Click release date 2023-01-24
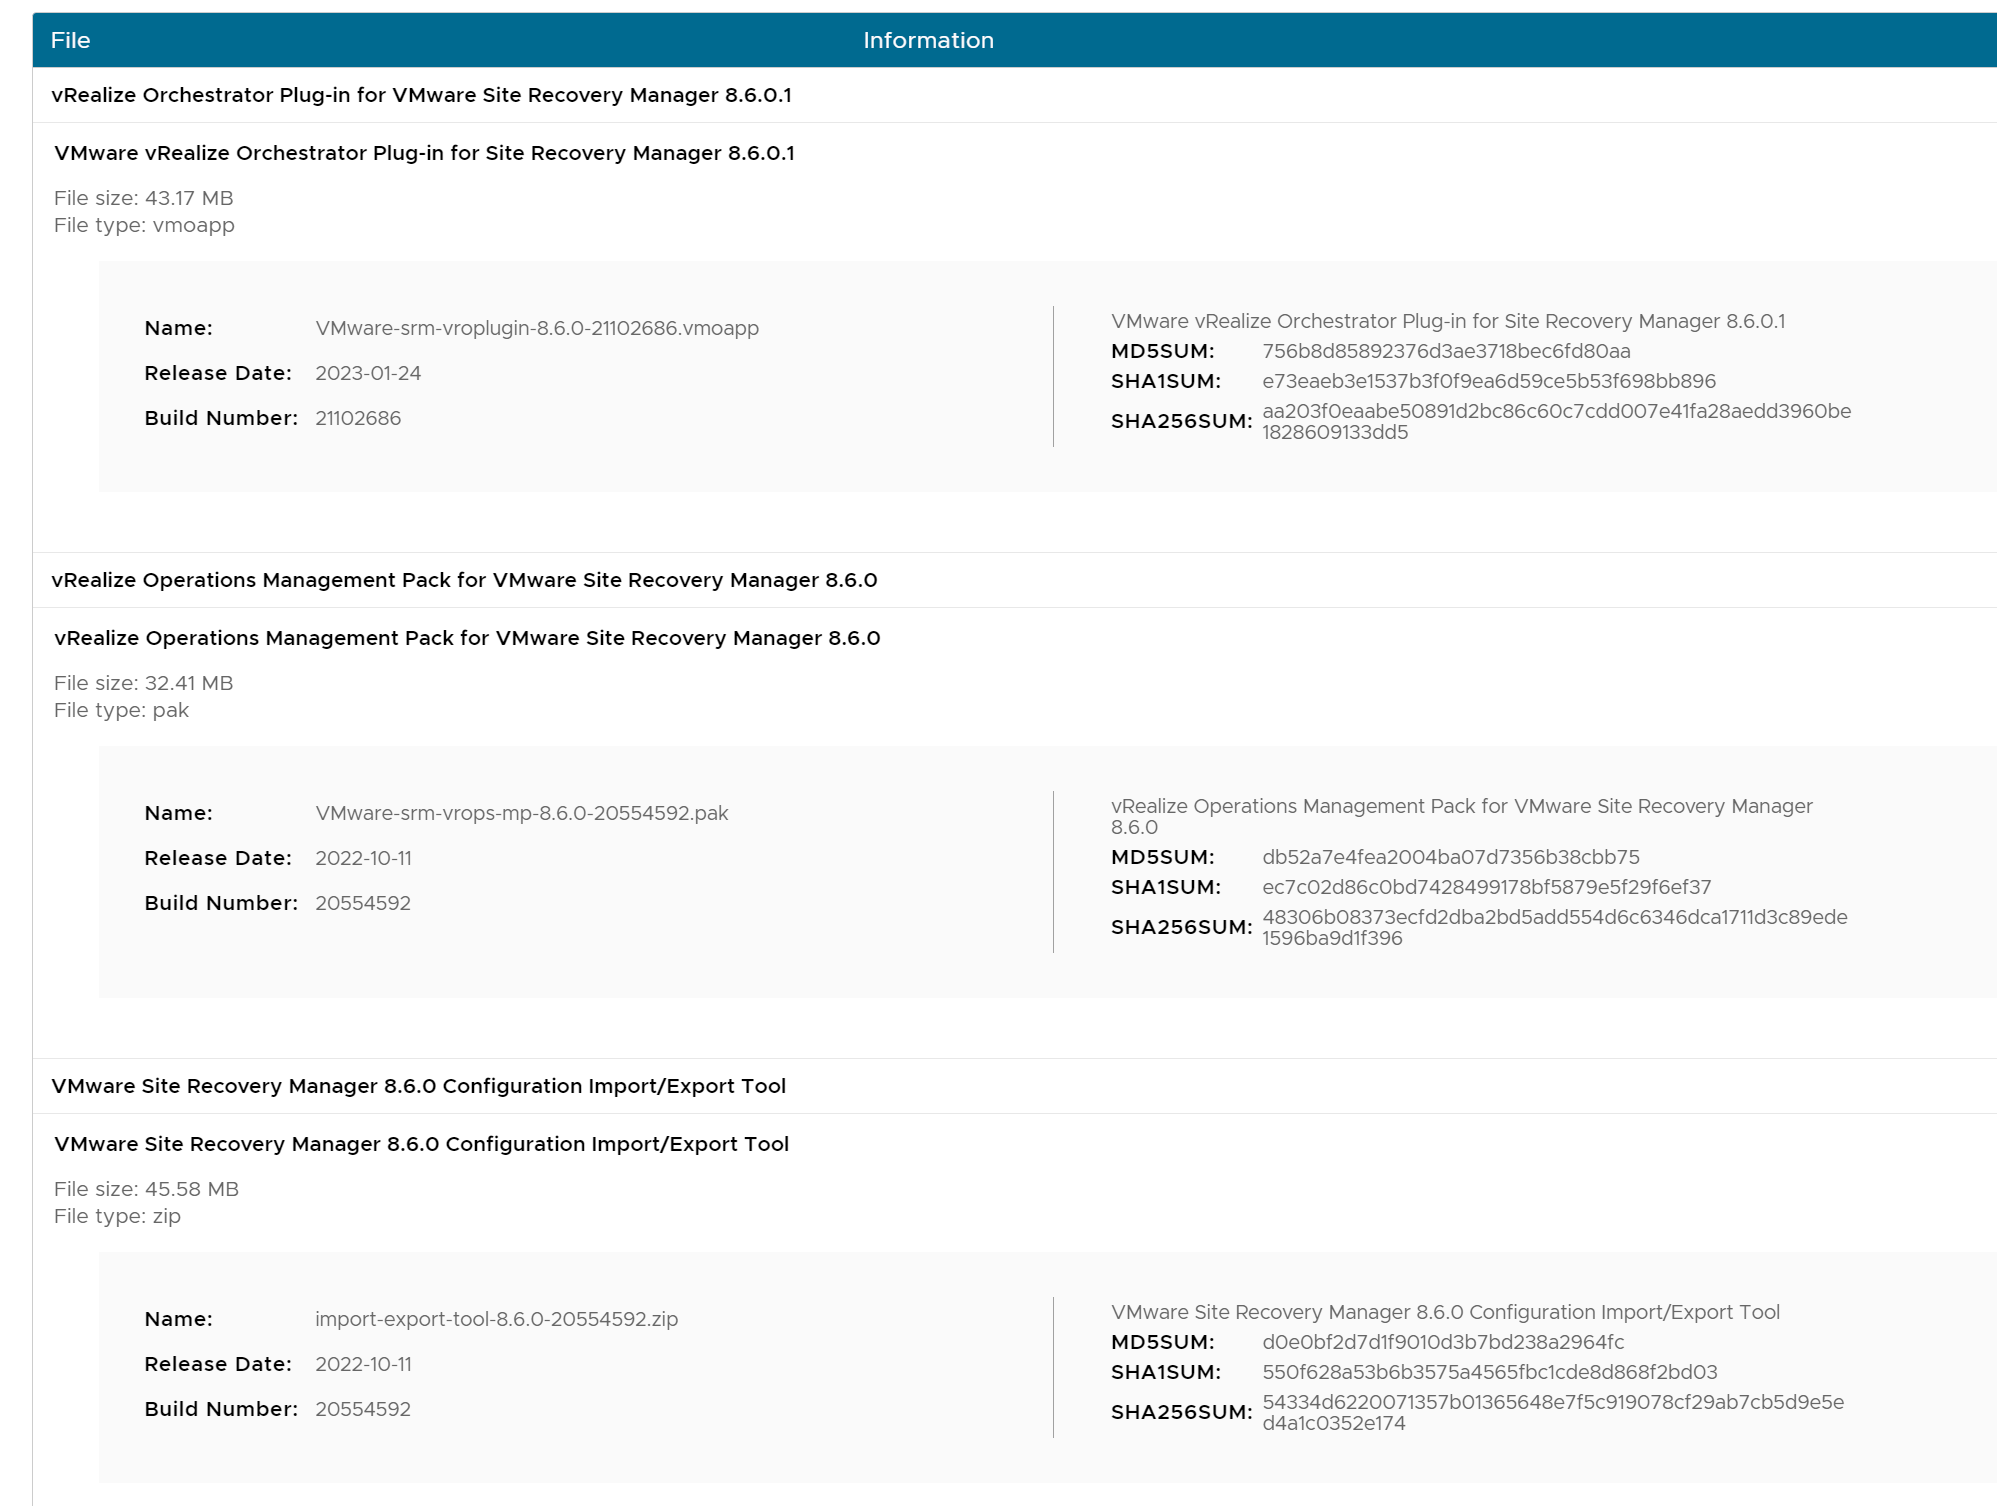1997x1506 pixels. pos(368,373)
